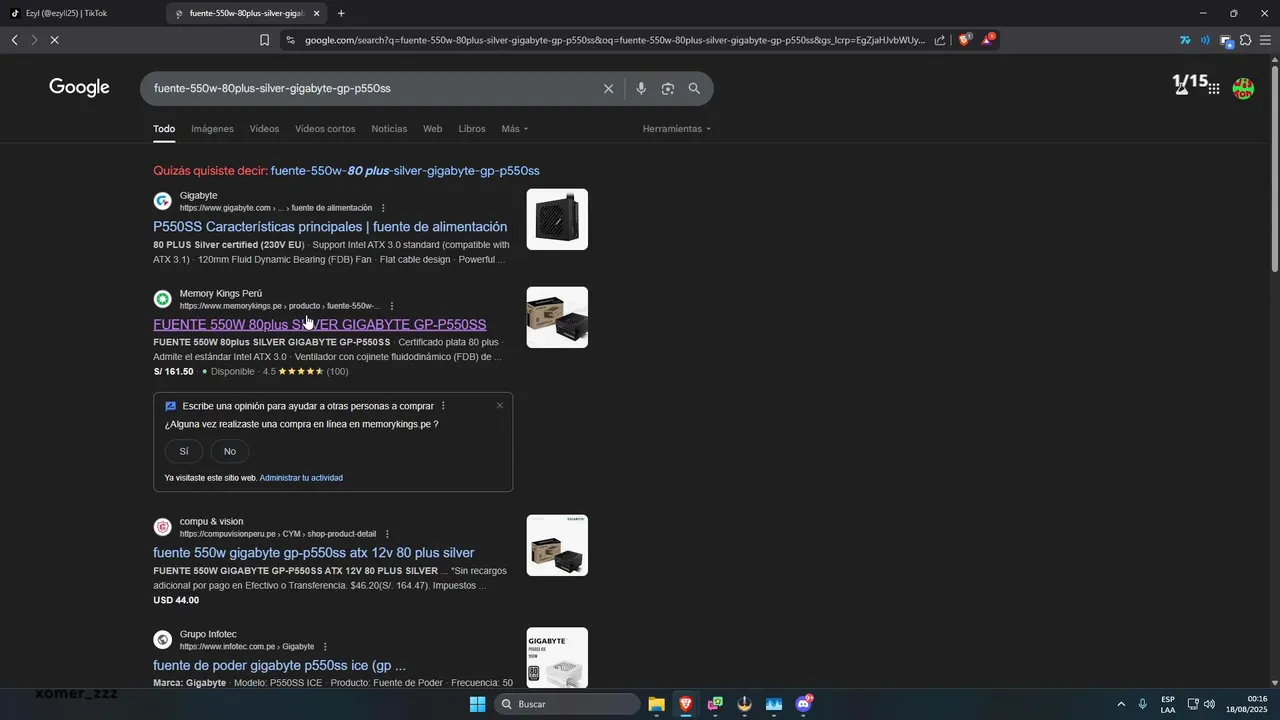Expand the Herramientas dropdown
This screenshot has height=720, width=1280.
click(x=677, y=129)
